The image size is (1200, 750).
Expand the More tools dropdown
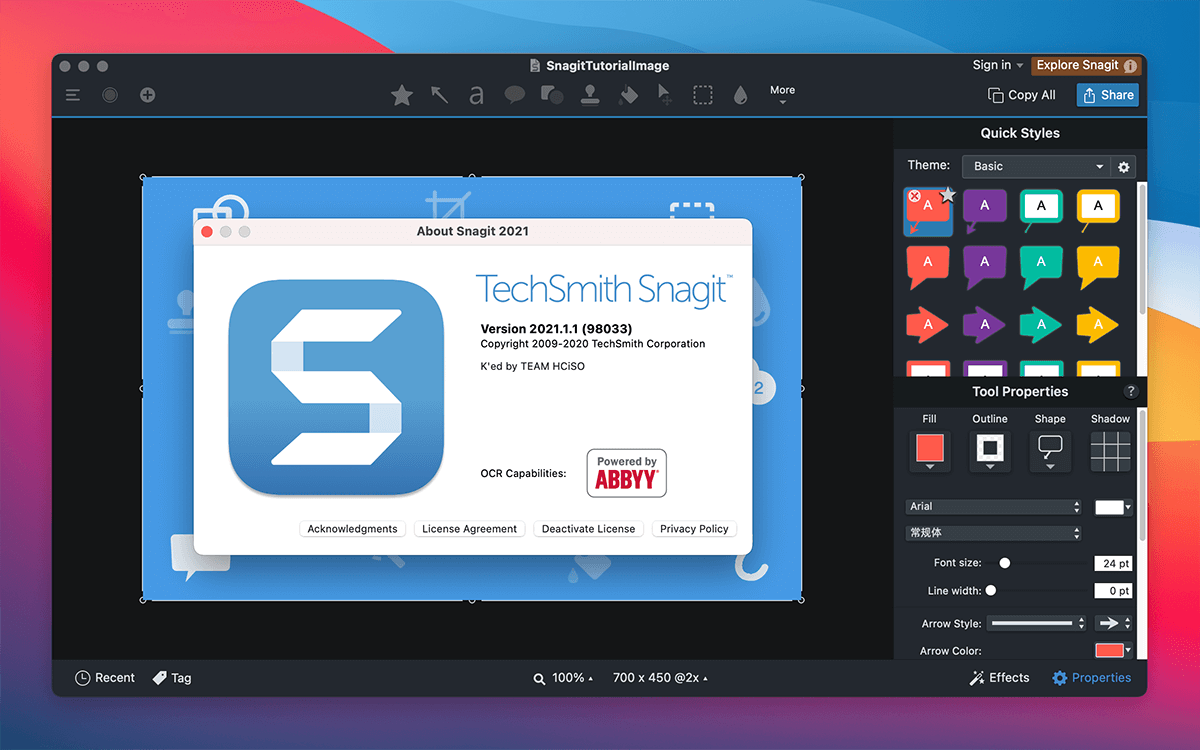coord(782,94)
